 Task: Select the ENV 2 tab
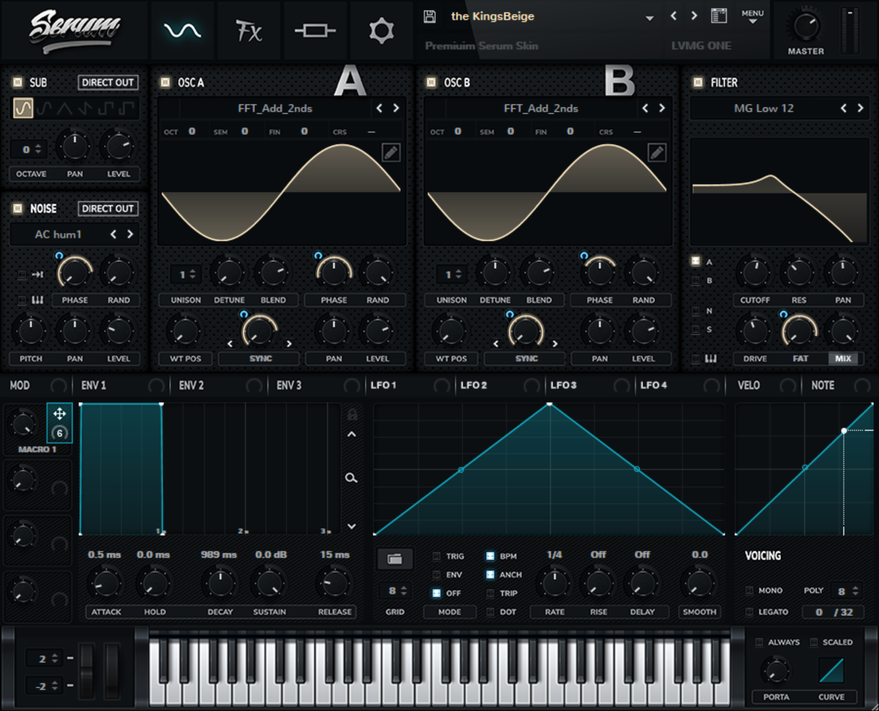click(192, 385)
